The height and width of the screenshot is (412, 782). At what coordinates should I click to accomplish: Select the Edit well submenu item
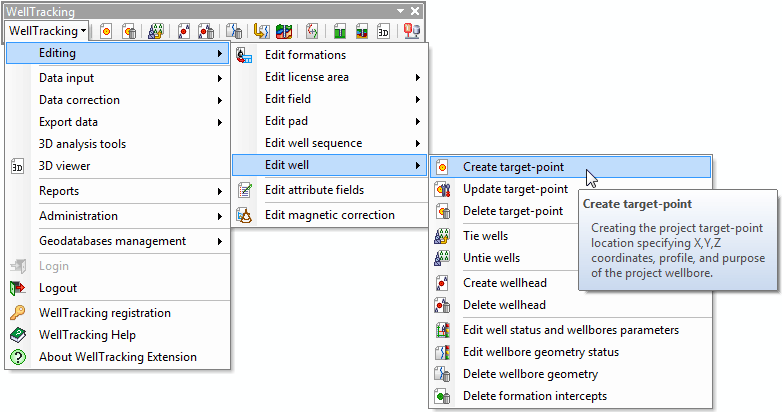coord(330,165)
